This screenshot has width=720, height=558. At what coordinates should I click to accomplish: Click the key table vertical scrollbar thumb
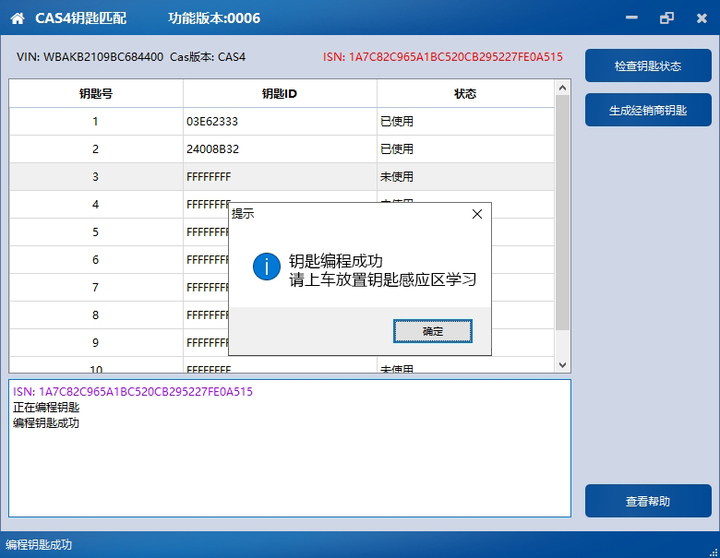[x=562, y=212]
